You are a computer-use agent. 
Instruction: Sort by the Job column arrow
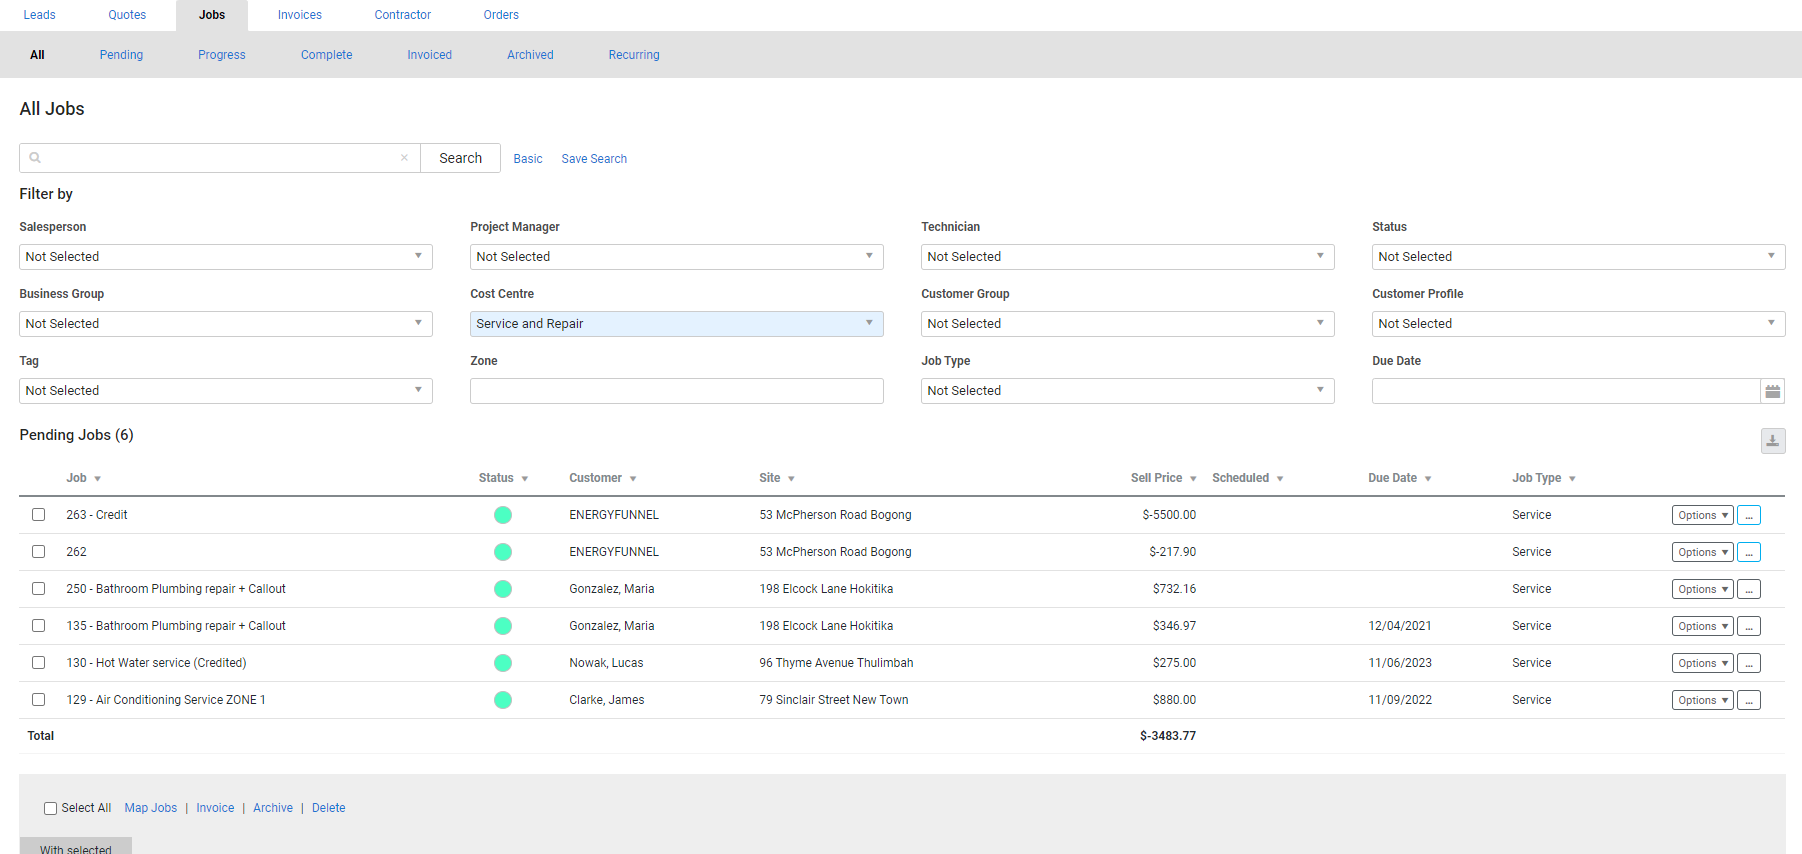point(97,479)
